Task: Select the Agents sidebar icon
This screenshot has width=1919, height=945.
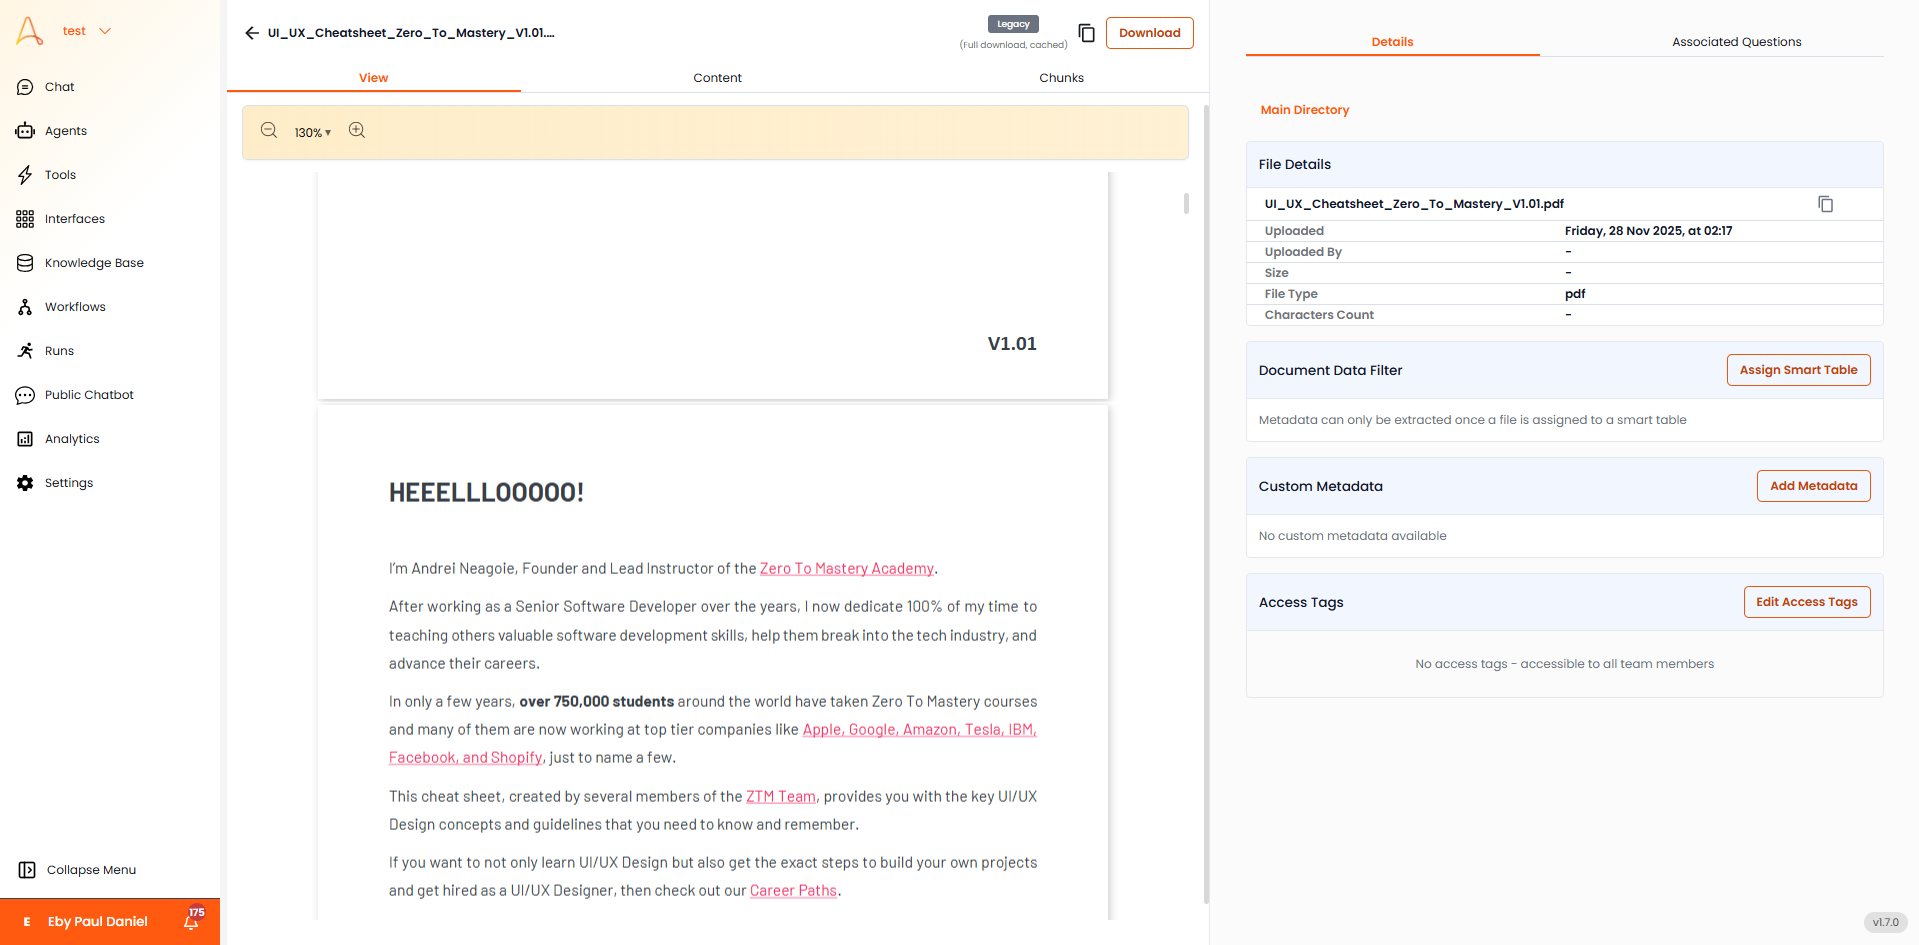Action: pos(65,131)
